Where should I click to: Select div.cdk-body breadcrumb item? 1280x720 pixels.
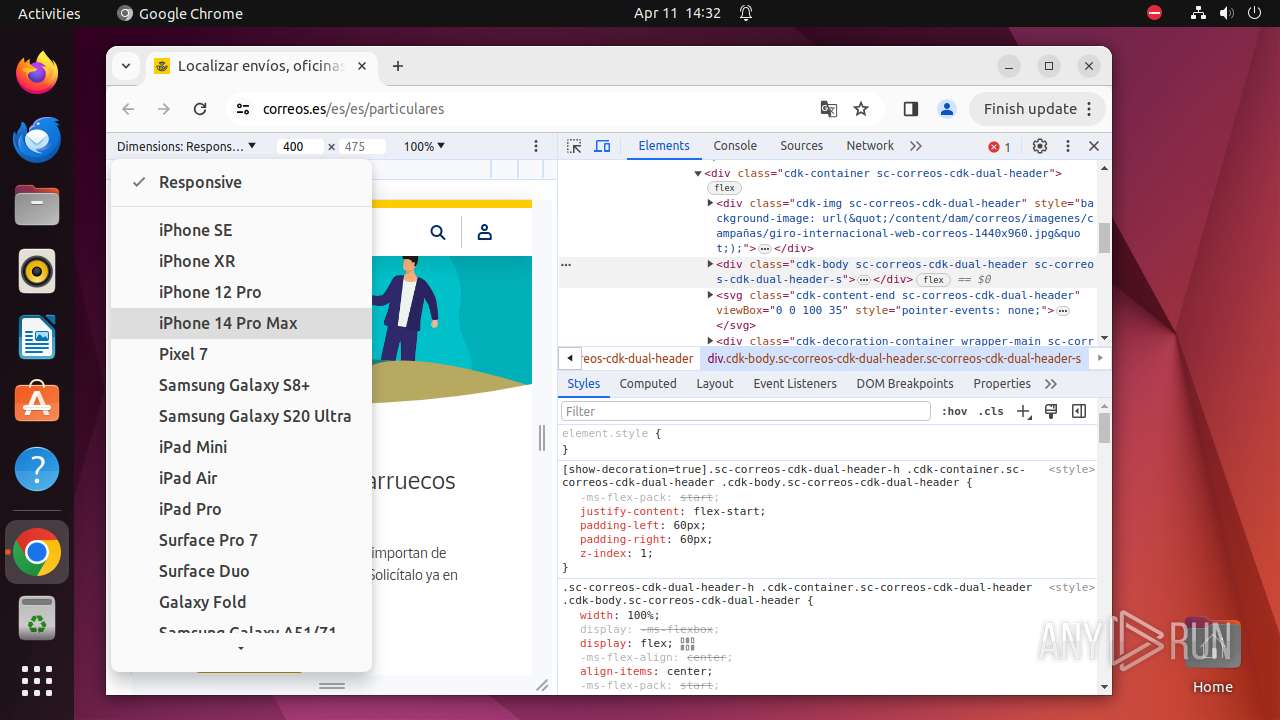click(x=894, y=358)
